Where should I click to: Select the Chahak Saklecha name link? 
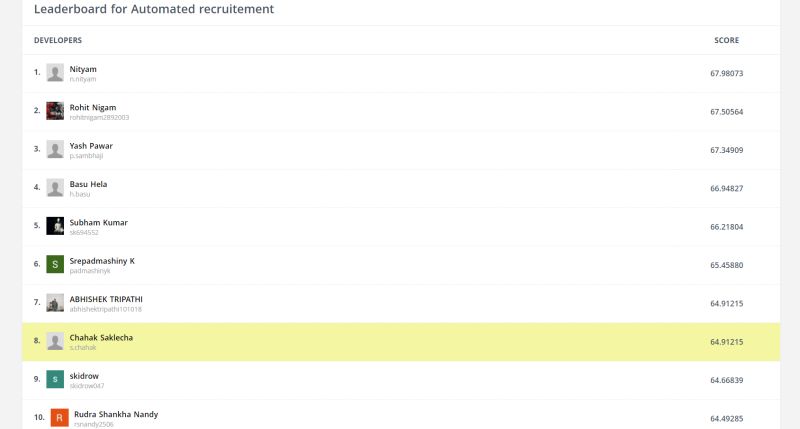[101, 337]
